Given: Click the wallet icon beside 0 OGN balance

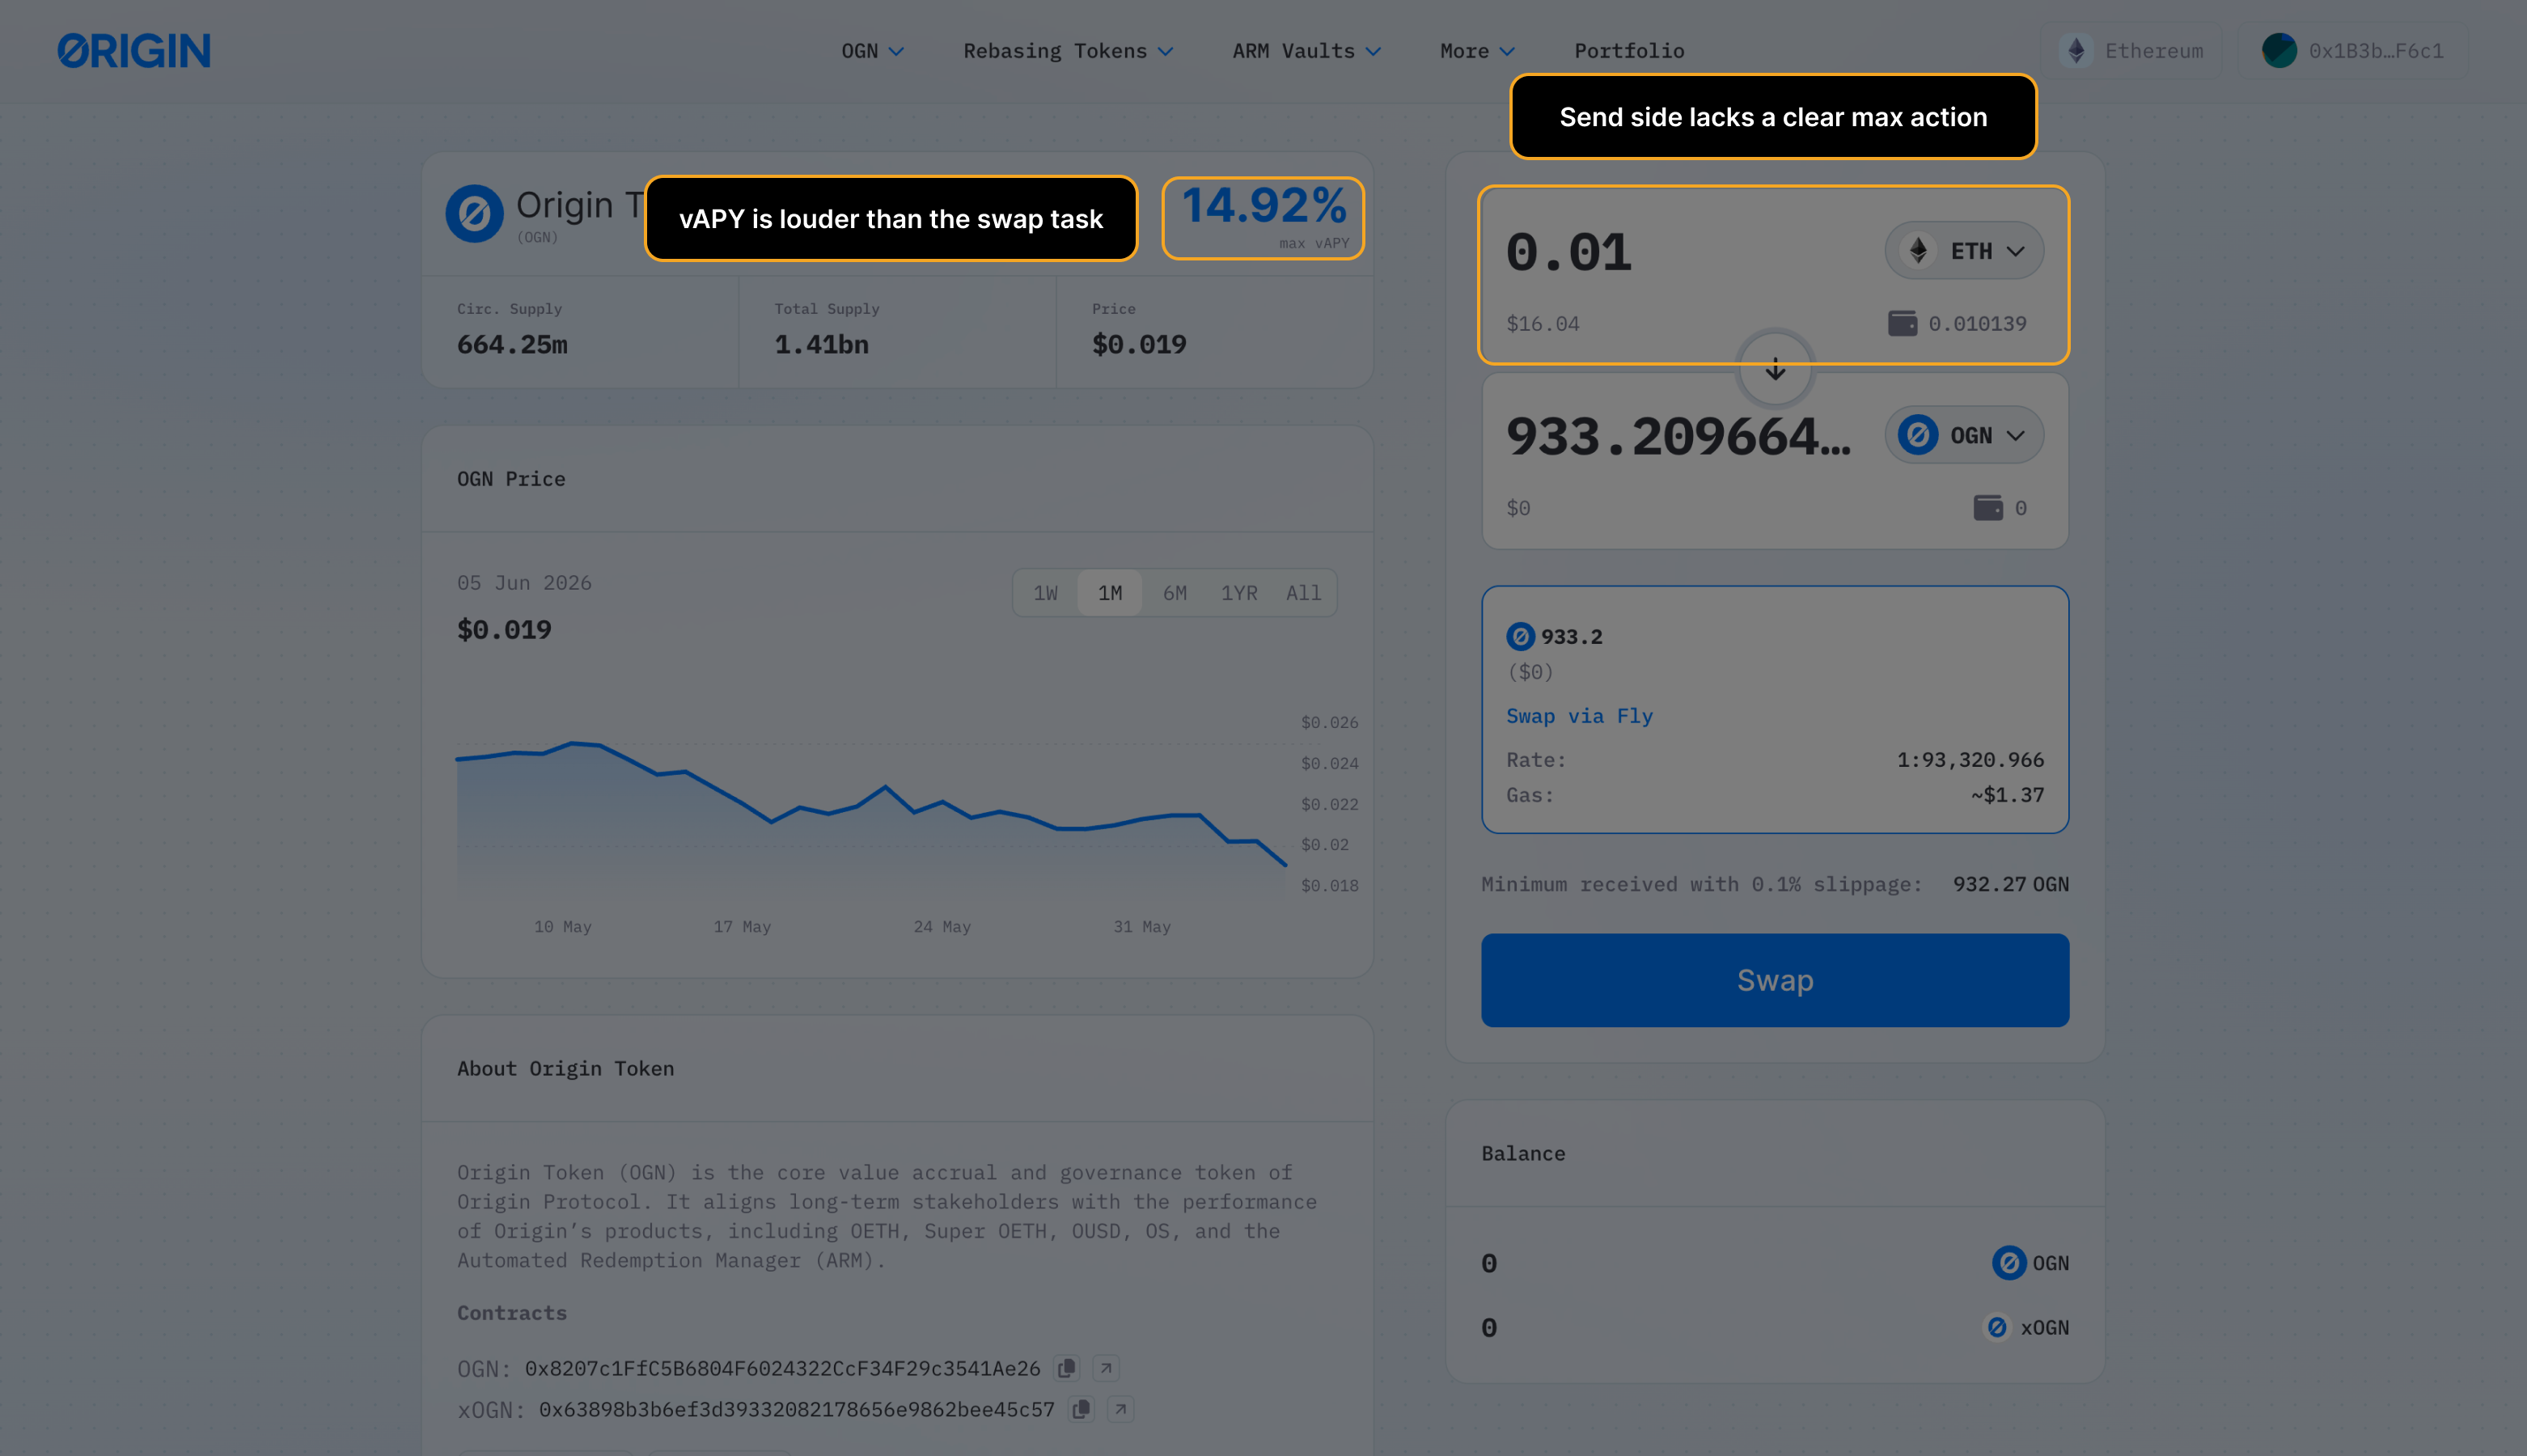Looking at the screenshot, I should (1988, 507).
